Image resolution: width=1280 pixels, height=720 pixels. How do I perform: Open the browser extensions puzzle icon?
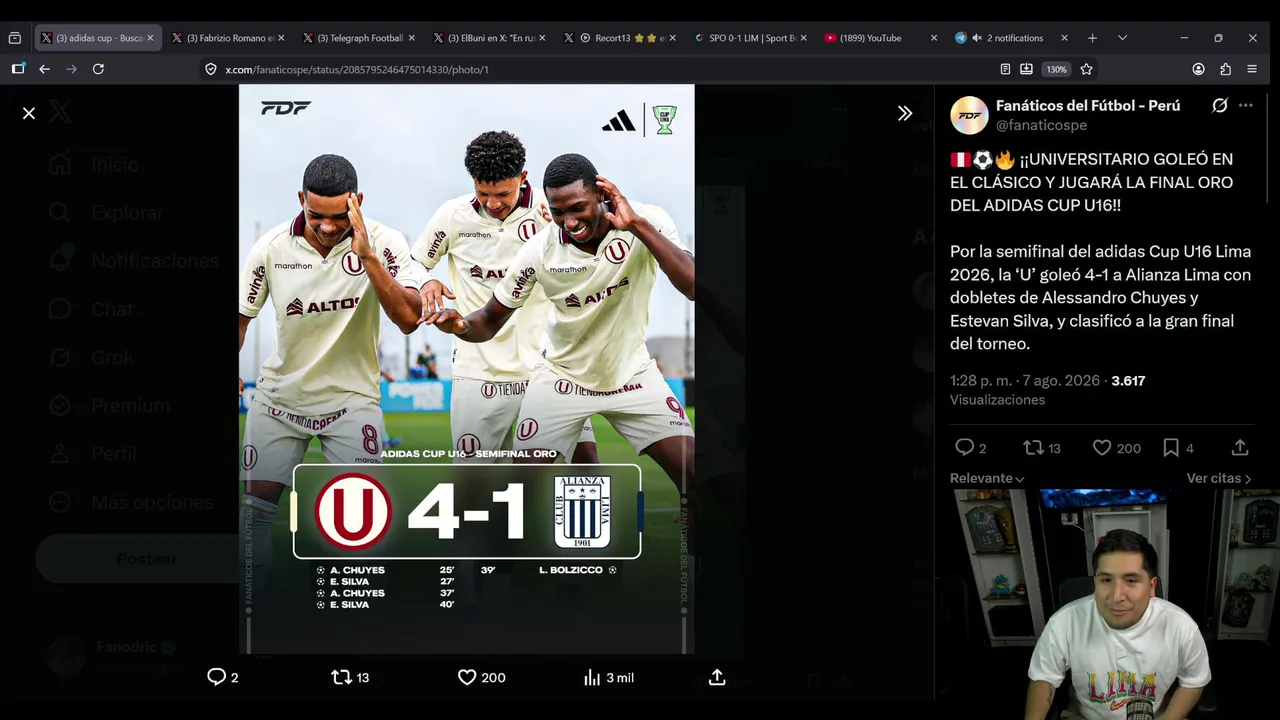point(1225,69)
